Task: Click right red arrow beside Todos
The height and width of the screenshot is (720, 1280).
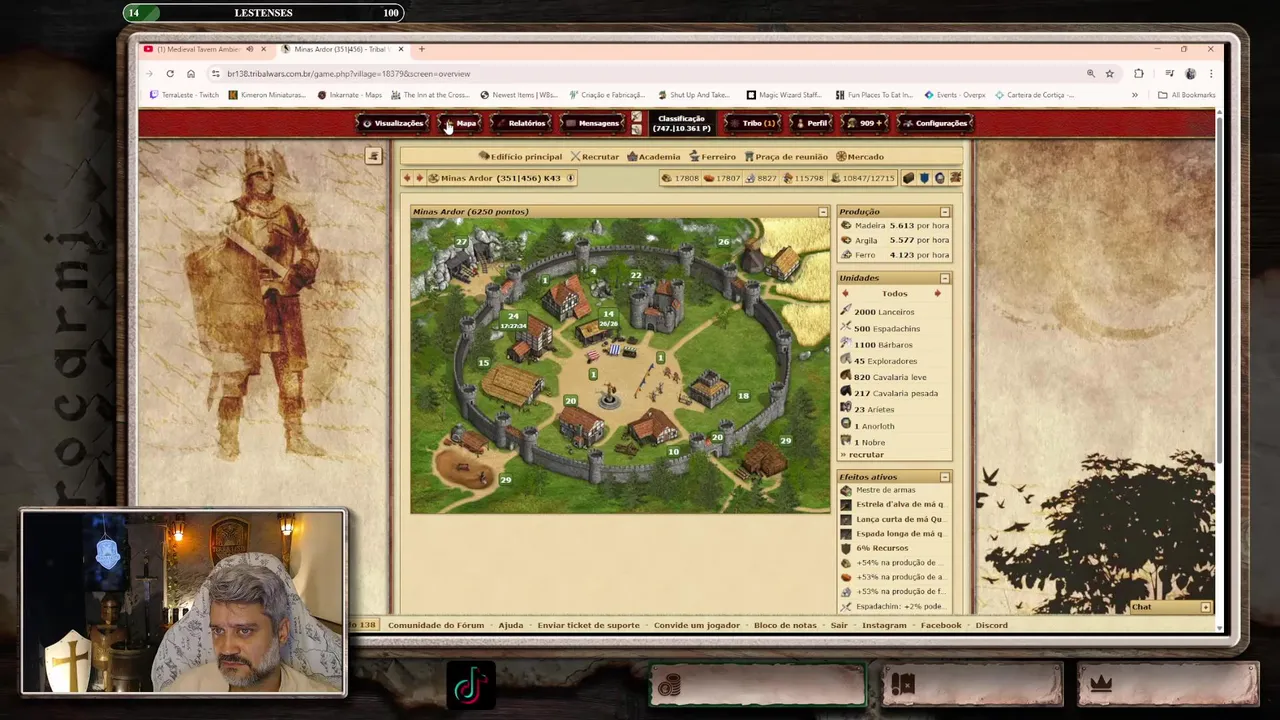Action: [937, 294]
